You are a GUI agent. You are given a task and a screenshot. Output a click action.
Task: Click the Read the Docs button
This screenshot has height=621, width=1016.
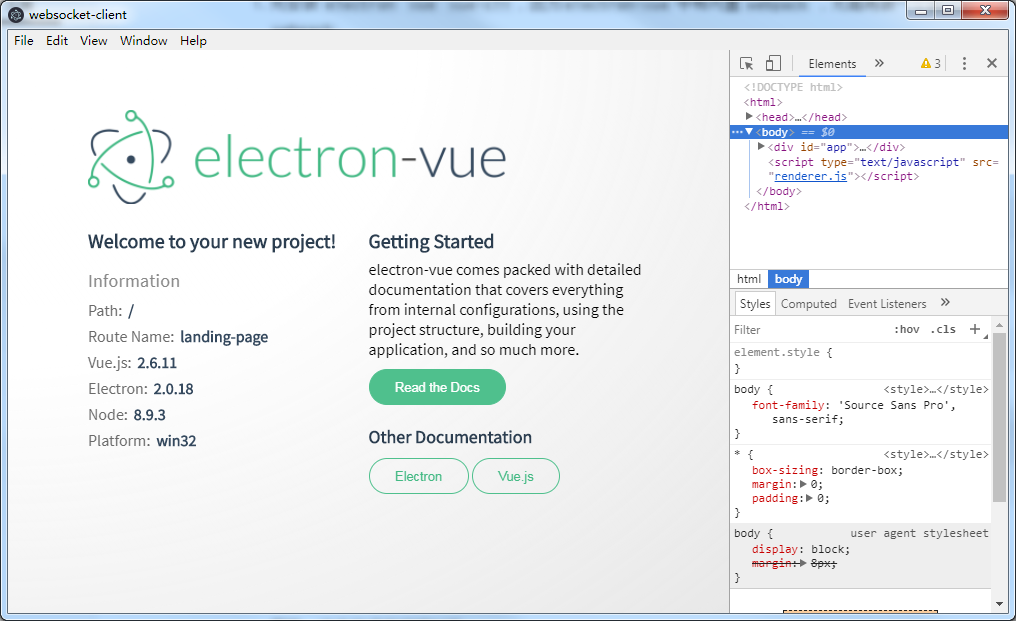[x=437, y=387]
